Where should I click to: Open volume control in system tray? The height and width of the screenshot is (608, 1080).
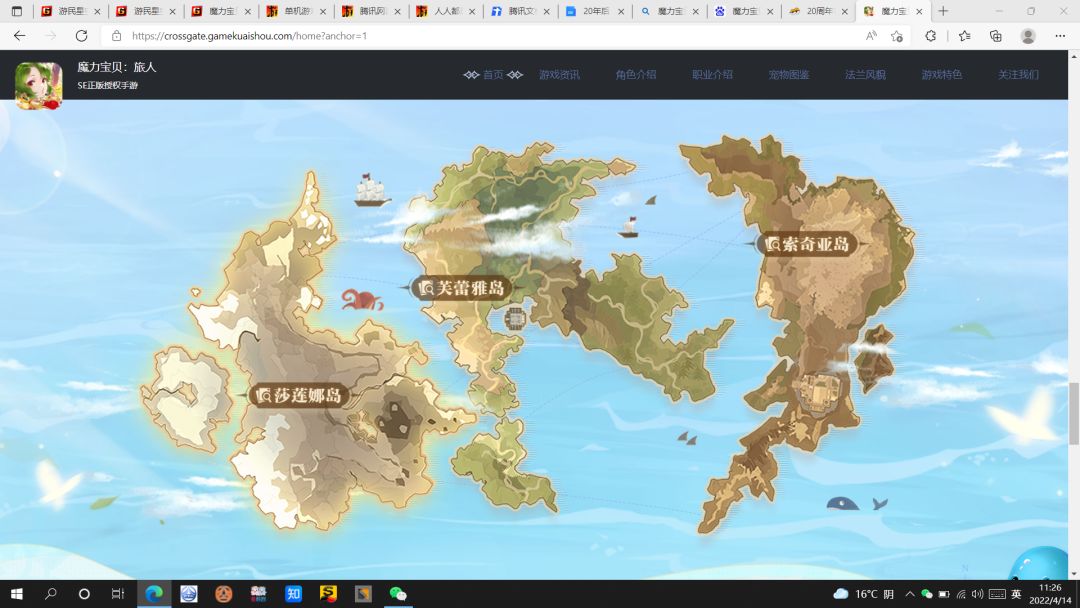tap(977, 594)
